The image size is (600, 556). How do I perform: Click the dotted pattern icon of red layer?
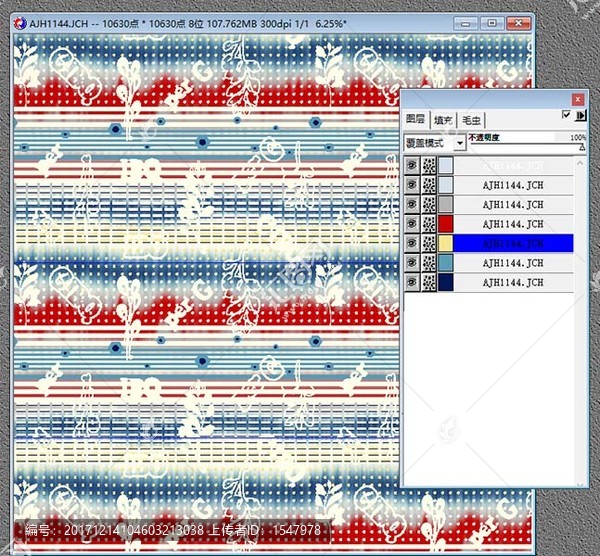coord(429,223)
